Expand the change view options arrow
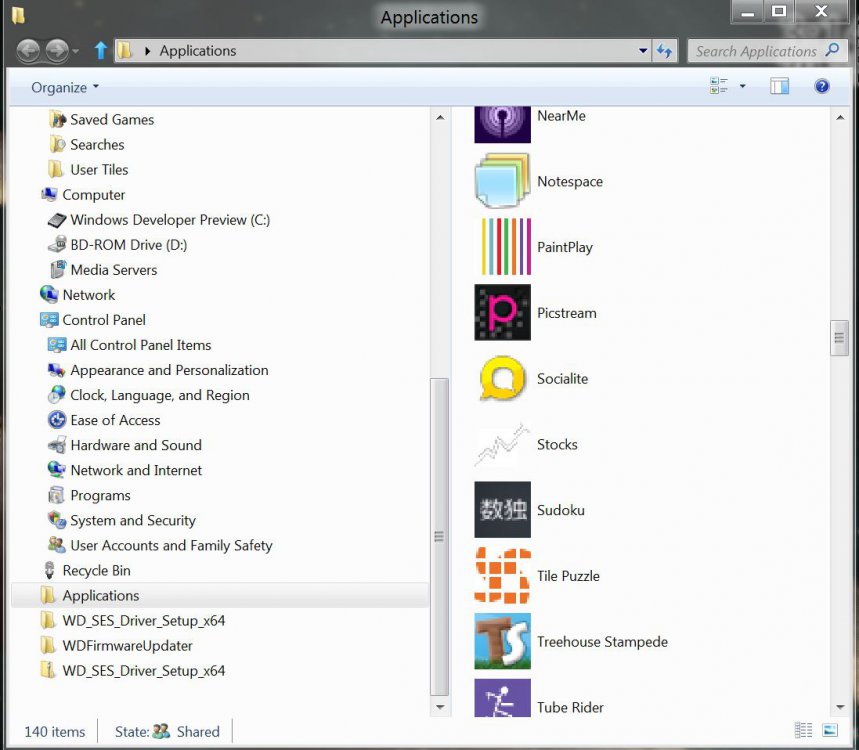Viewport: 859px width, 750px height. click(742, 87)
